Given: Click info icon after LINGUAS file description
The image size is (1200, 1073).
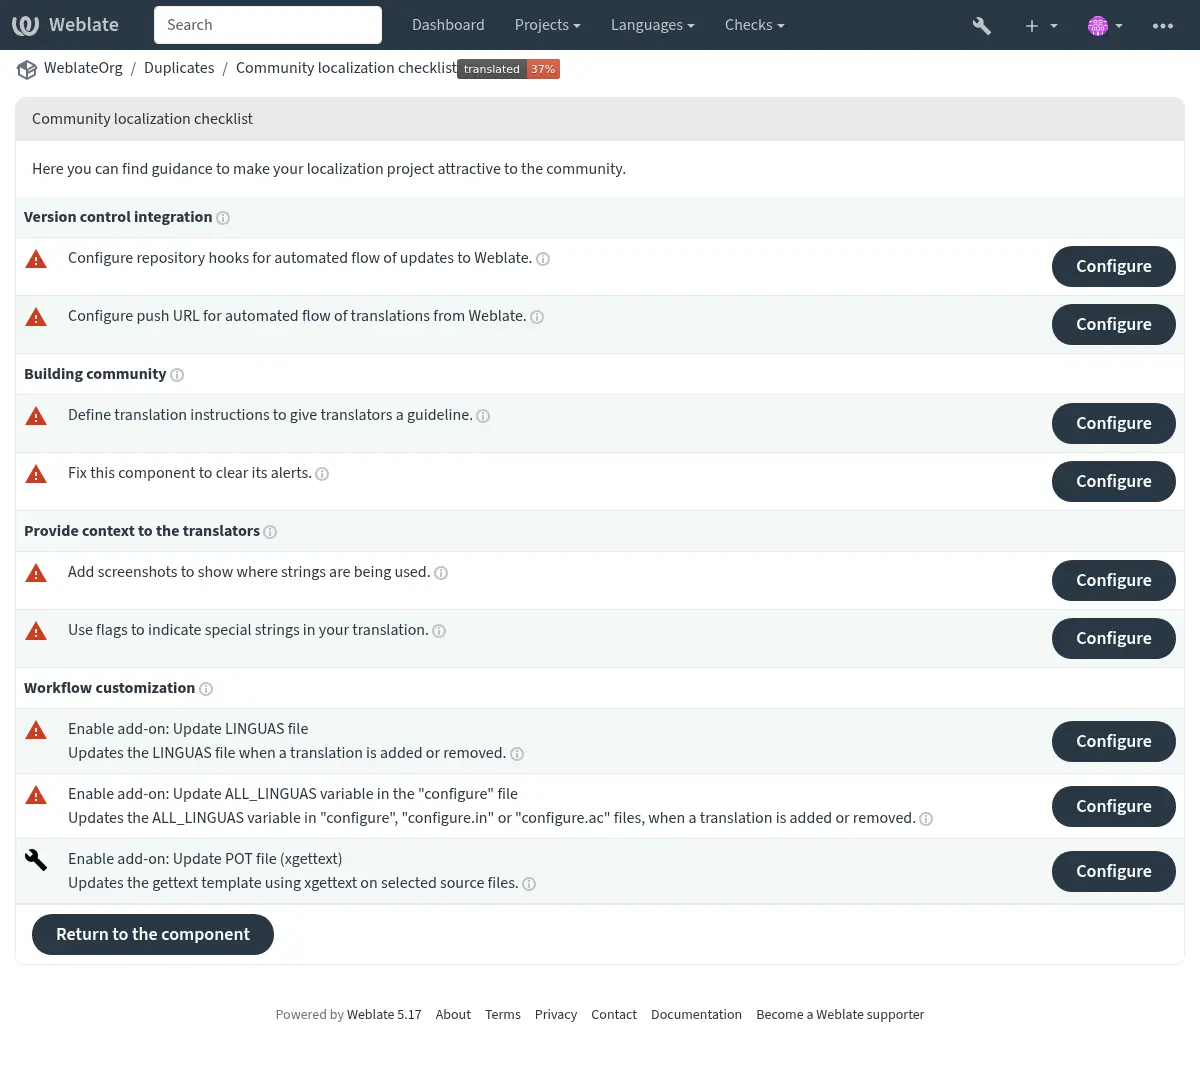Looking at the screenshot, I should (x=517, y=754).
